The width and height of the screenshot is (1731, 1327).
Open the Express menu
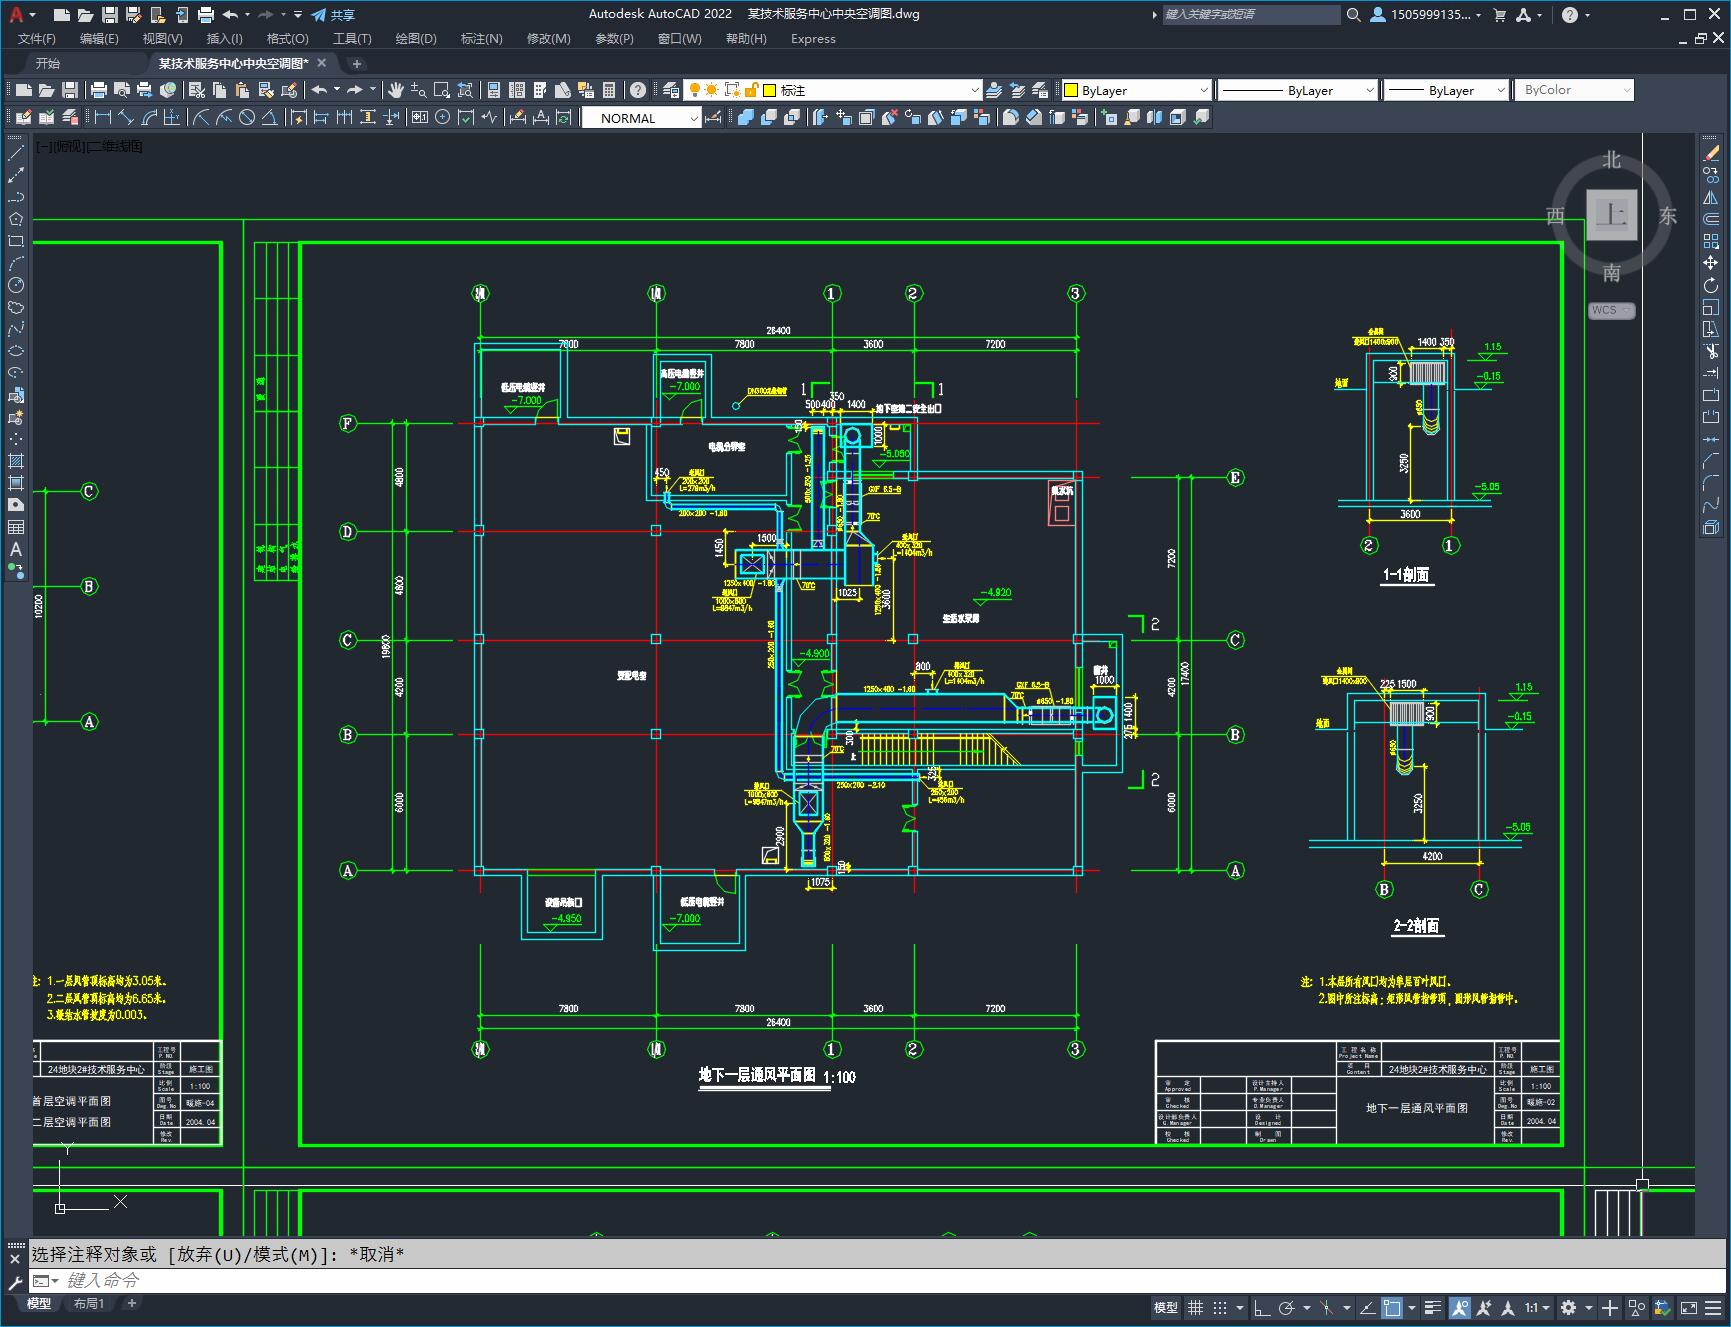tap(813, 39)
